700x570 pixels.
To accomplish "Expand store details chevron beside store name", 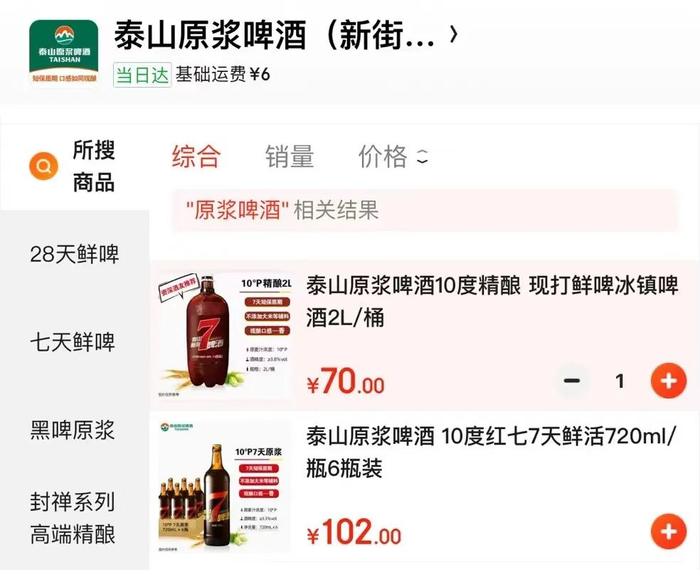I will tap(454, 34).
